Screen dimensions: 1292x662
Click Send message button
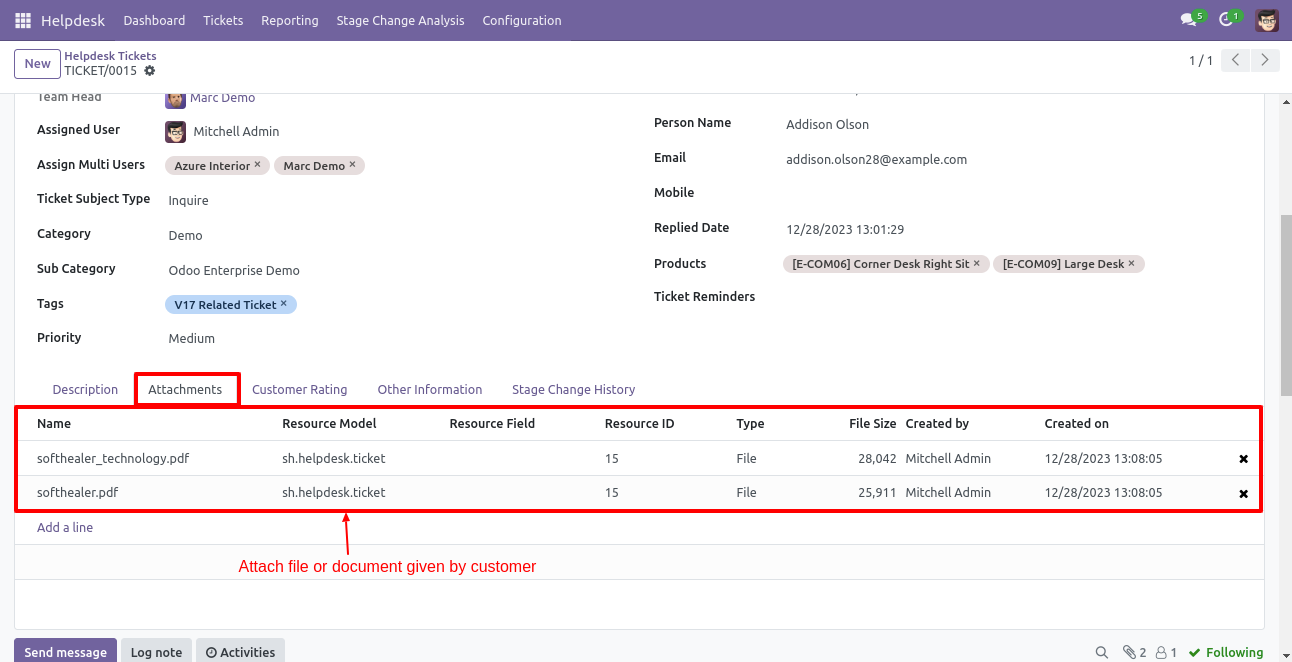click(65, 652)
